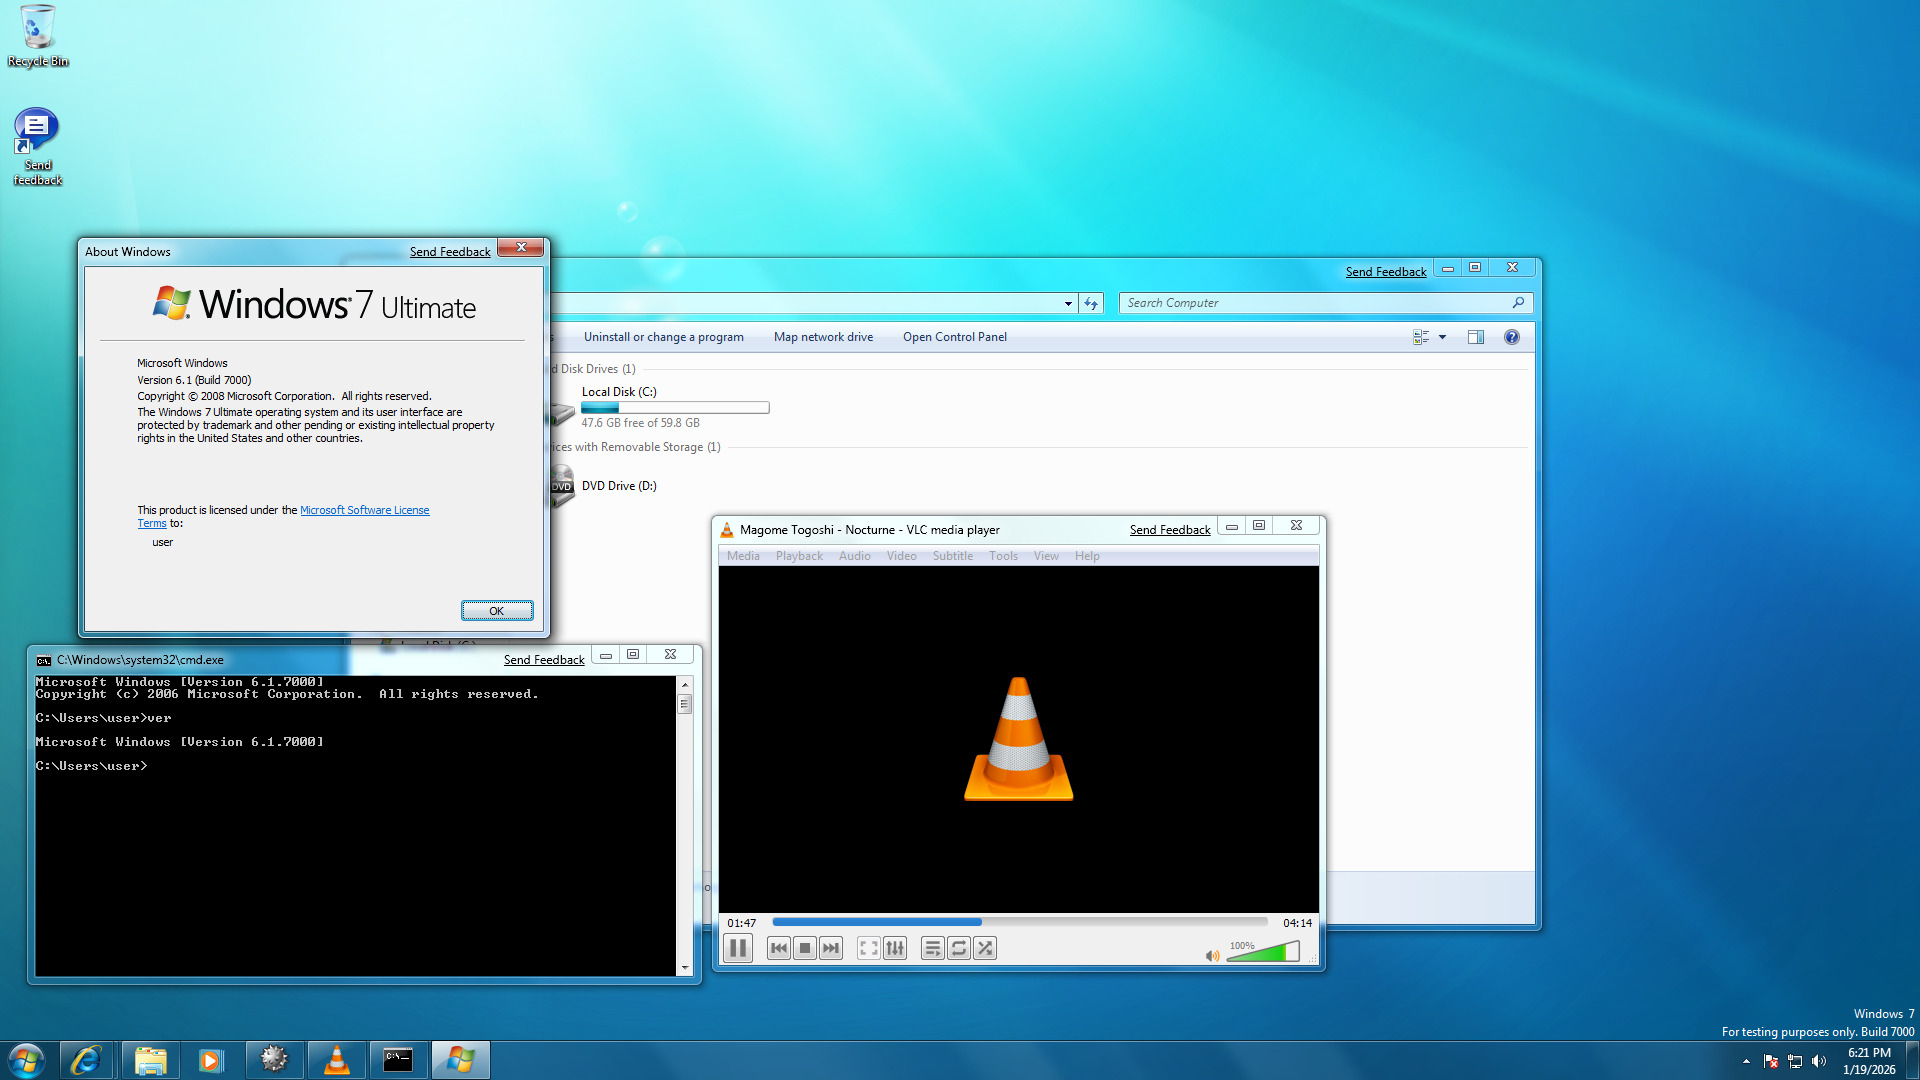This screenshot has height=1080, width=1920.
Task: Click the VLC previous track button
Action: point(779,948)
